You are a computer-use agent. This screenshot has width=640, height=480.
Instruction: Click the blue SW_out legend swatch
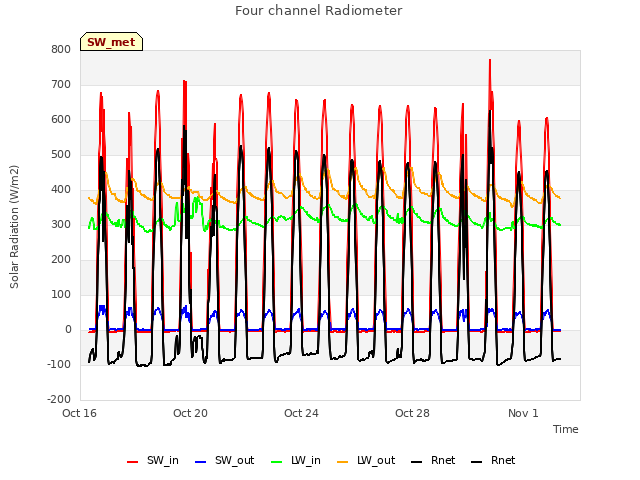point(200,462)
